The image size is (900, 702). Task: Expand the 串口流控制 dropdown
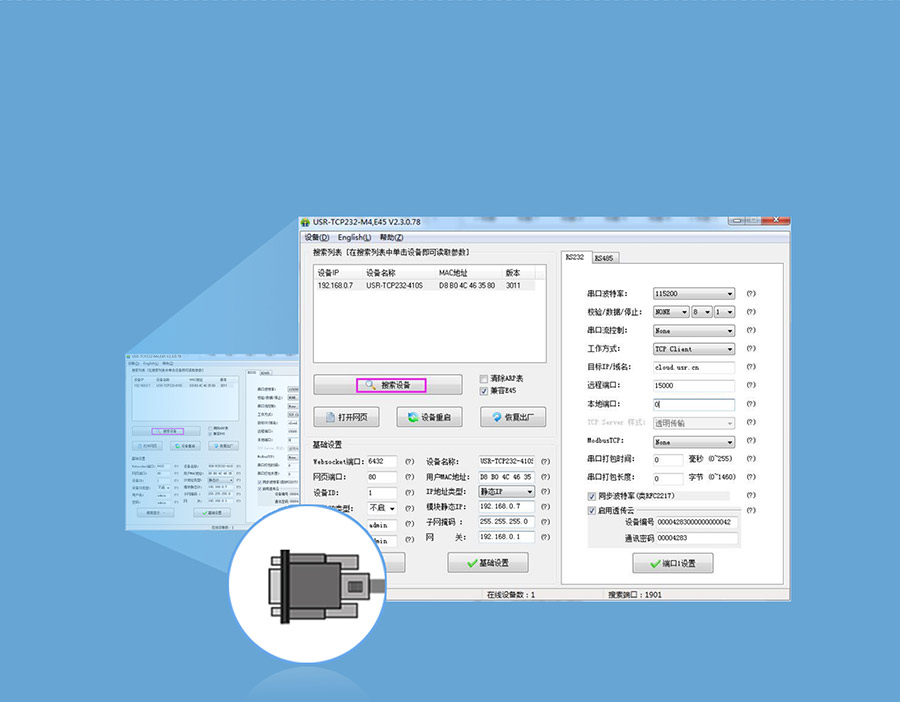point(694,331)
